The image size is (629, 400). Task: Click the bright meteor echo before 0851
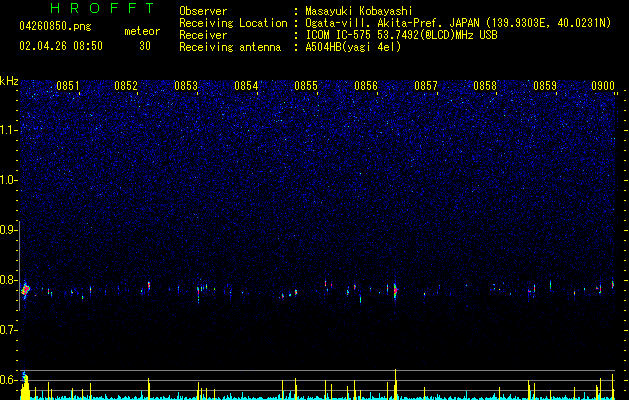click(26, 289)
